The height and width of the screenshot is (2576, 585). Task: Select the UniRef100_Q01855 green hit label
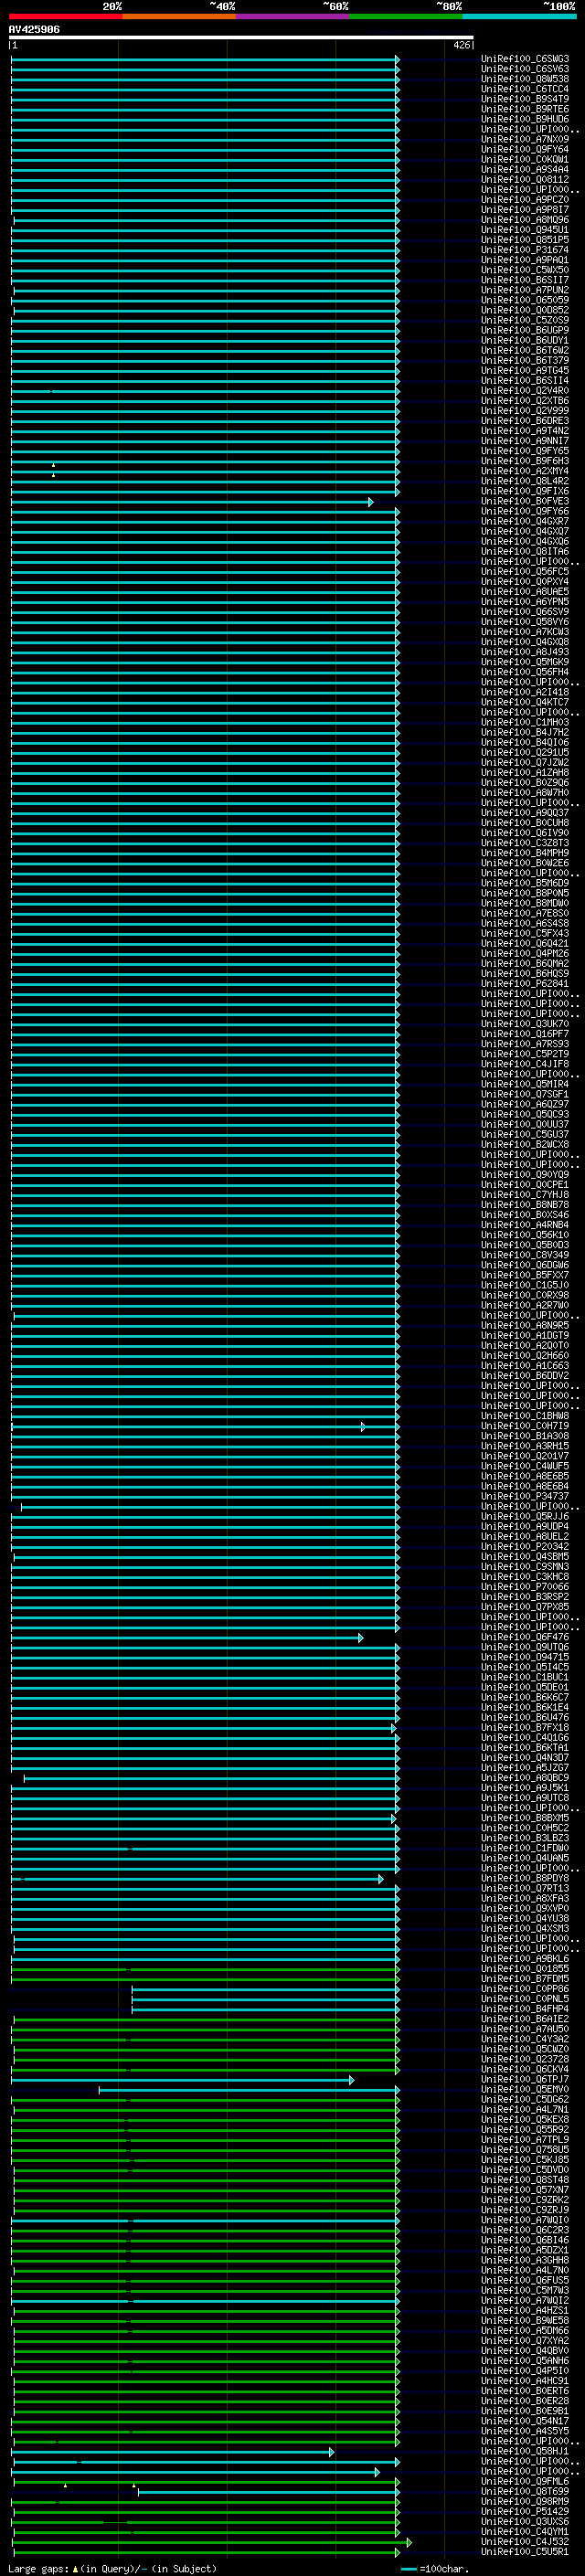pyautogui.click(x=525, y=1968)
